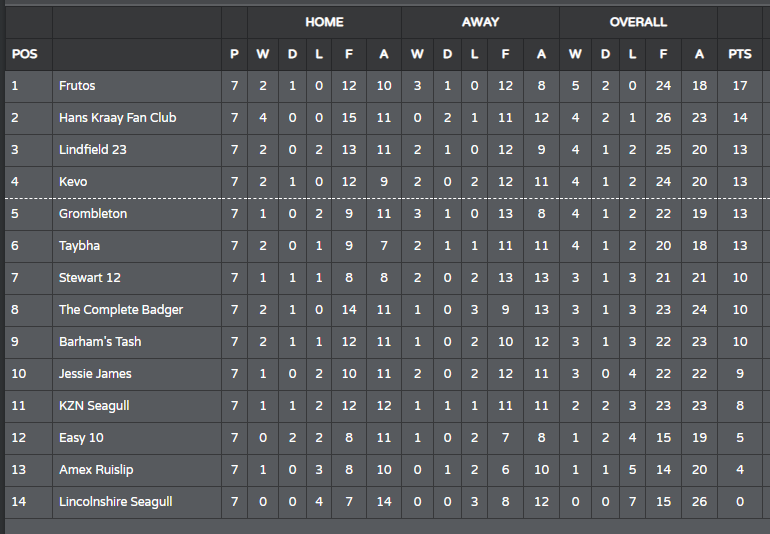Image resolution: width=770 pixels, height=534 pixels.
Task: Click the OVERALL section header
Action: tap(638, 22)
